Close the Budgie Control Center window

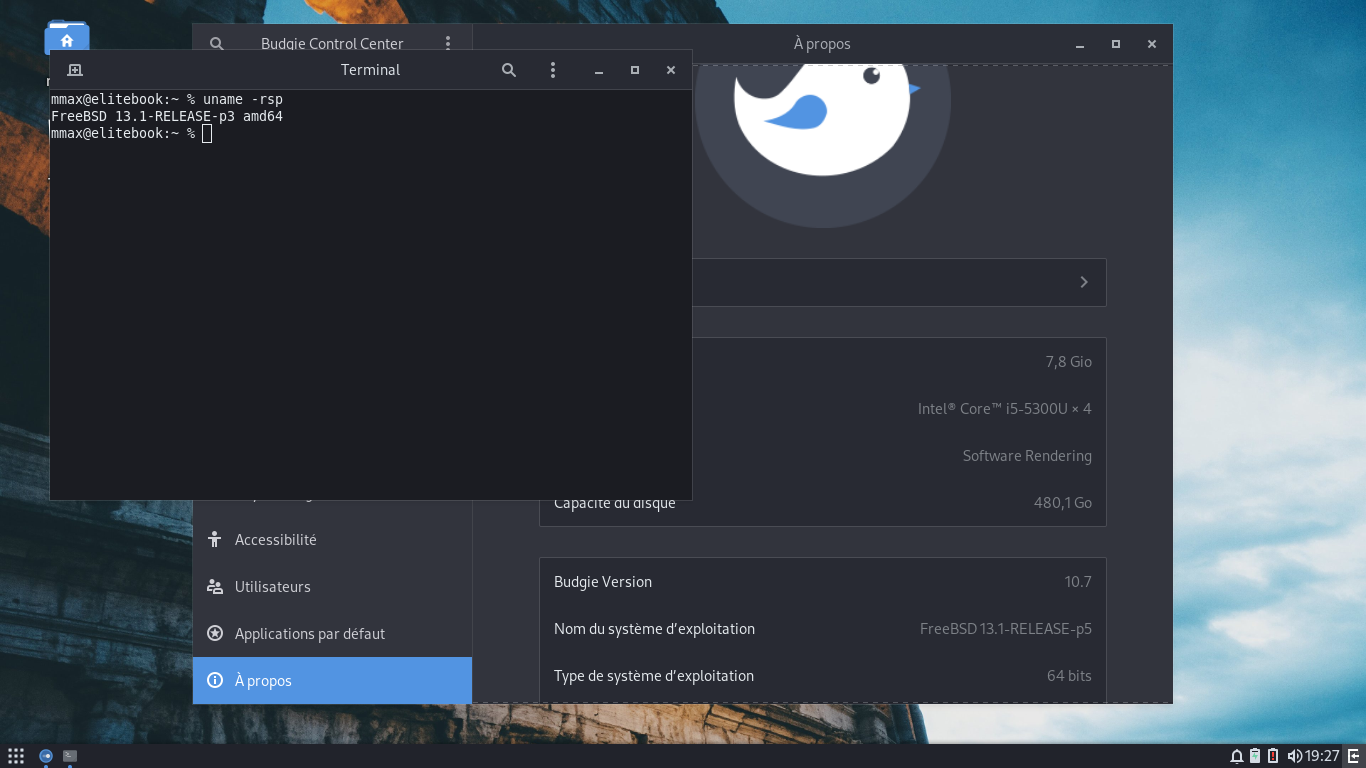coord(1152,44)
